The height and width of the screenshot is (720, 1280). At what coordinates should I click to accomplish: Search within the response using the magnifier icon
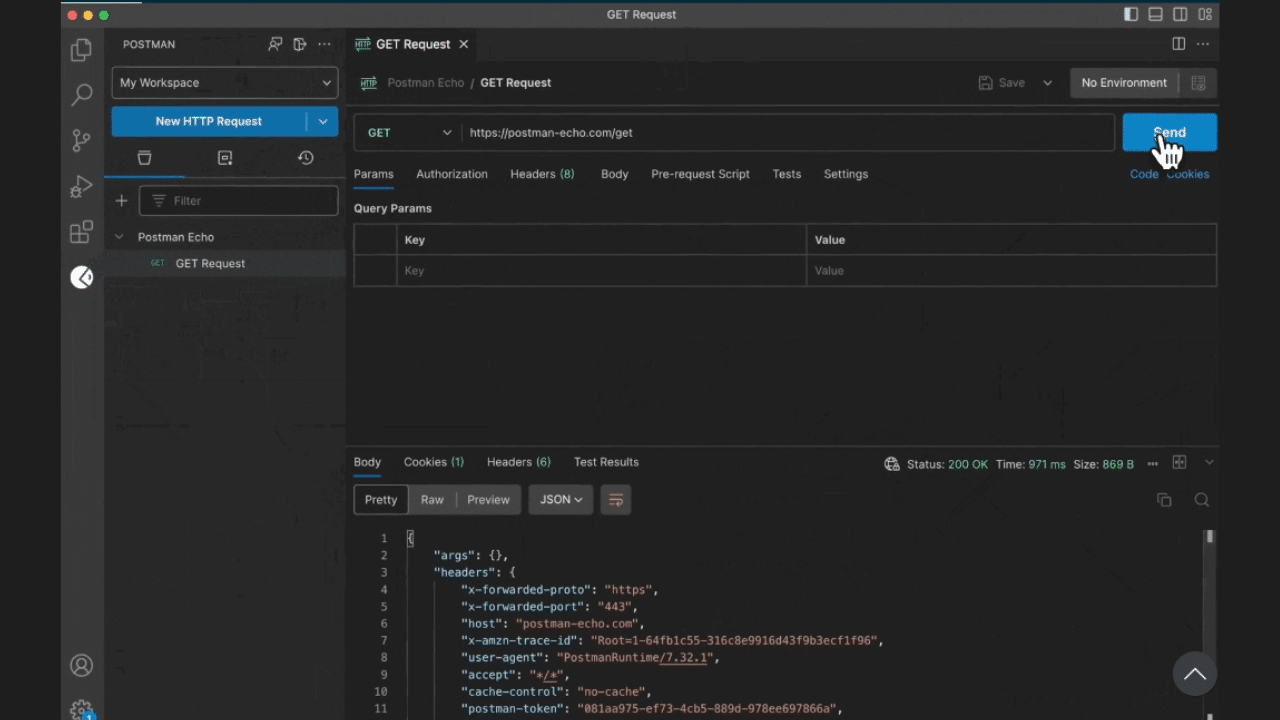point(1201,499)
